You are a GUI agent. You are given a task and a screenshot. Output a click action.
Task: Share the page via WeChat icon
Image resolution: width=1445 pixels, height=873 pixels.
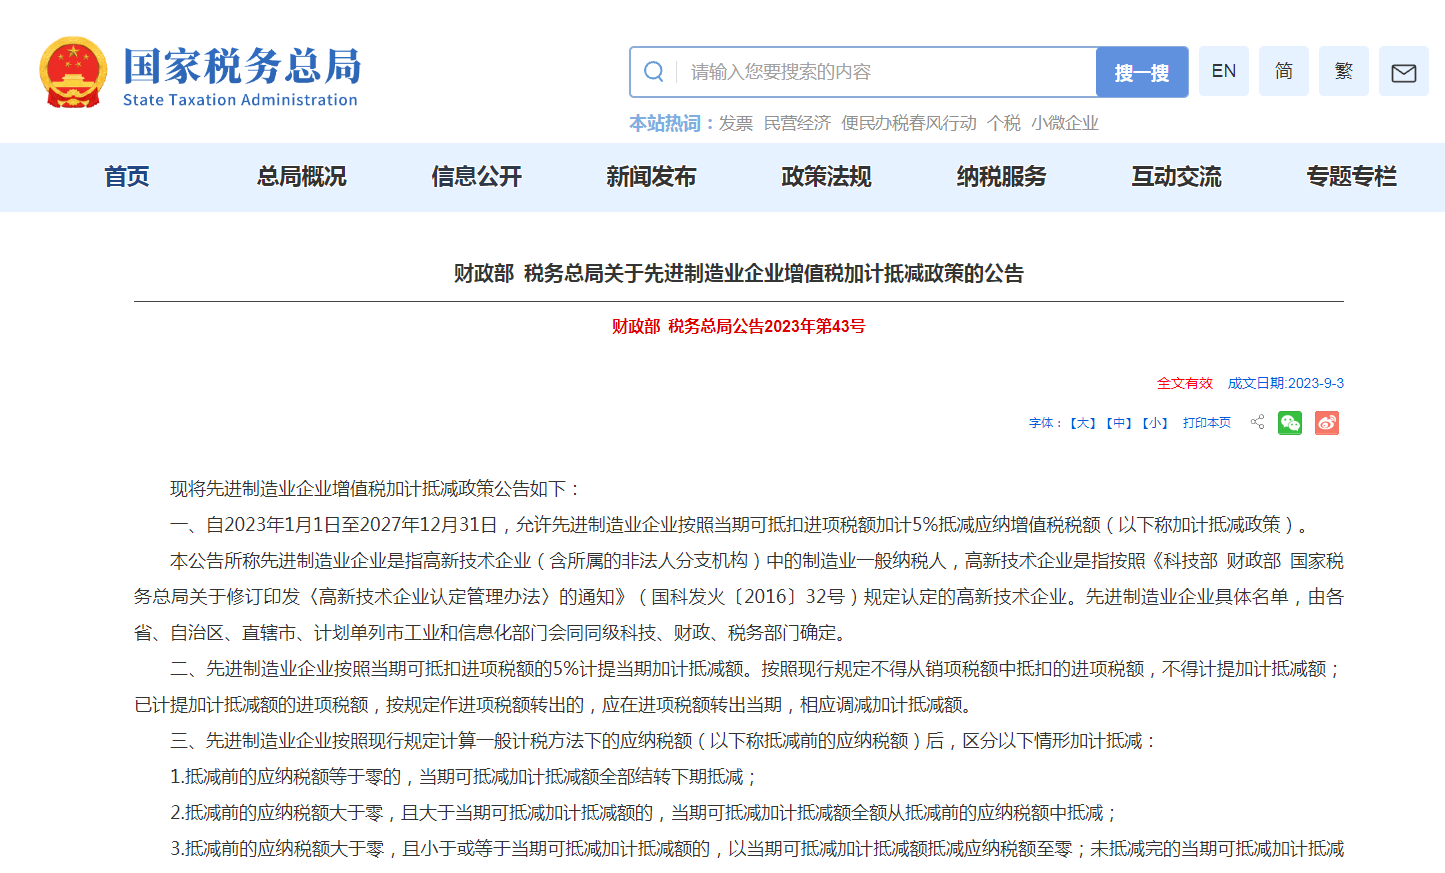1290,423
